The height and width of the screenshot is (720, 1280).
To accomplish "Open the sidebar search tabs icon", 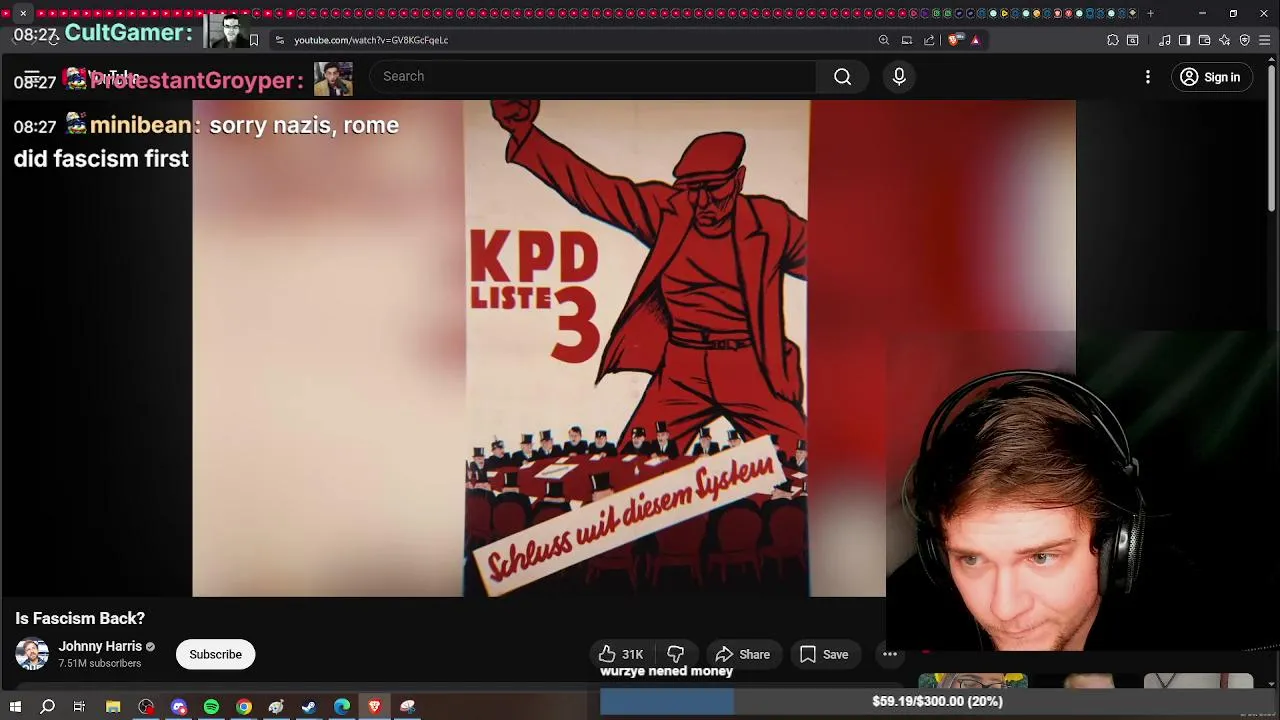I will [1132, 40].
